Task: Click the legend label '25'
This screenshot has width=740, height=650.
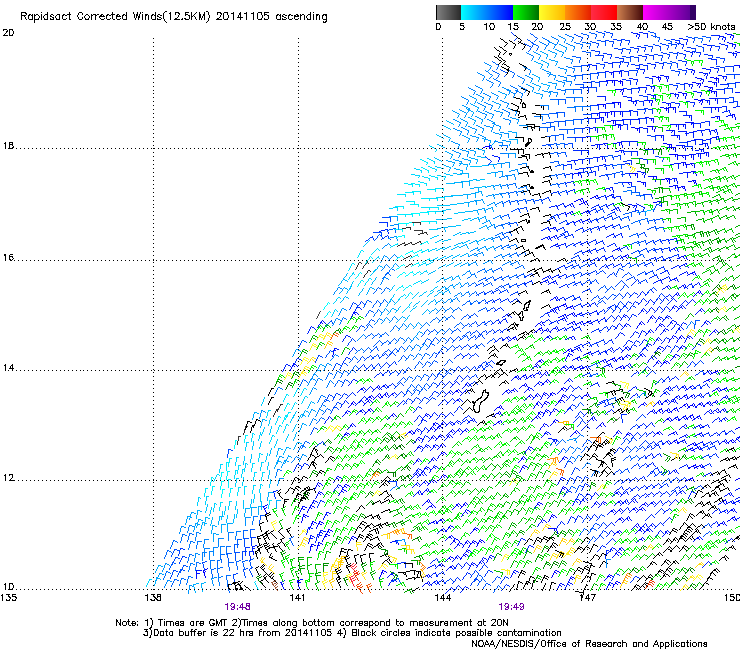Action: click(565, 27)
